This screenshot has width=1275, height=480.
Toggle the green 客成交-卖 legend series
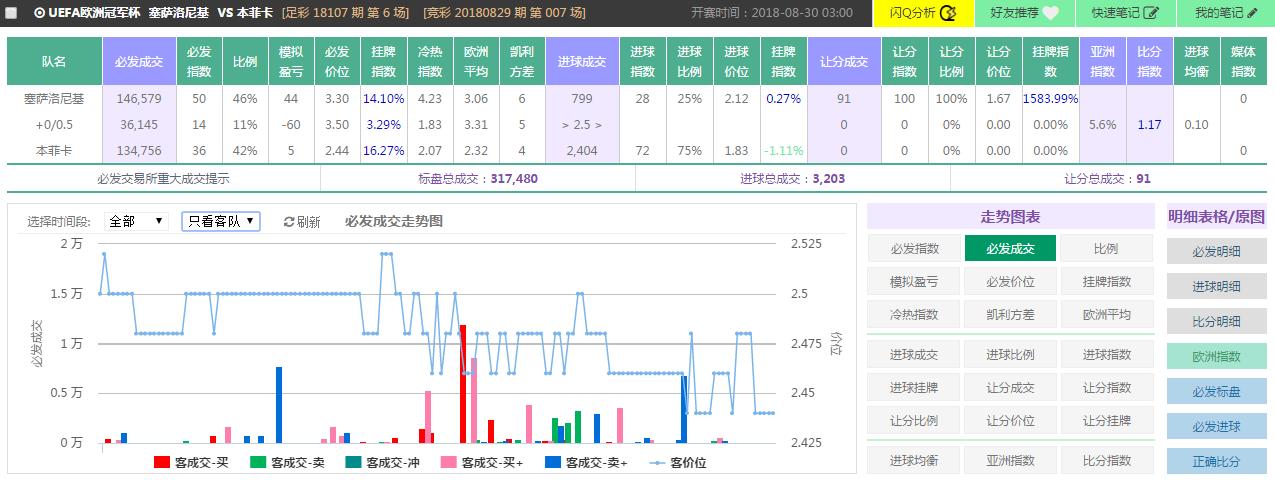(x=288, y=462)
